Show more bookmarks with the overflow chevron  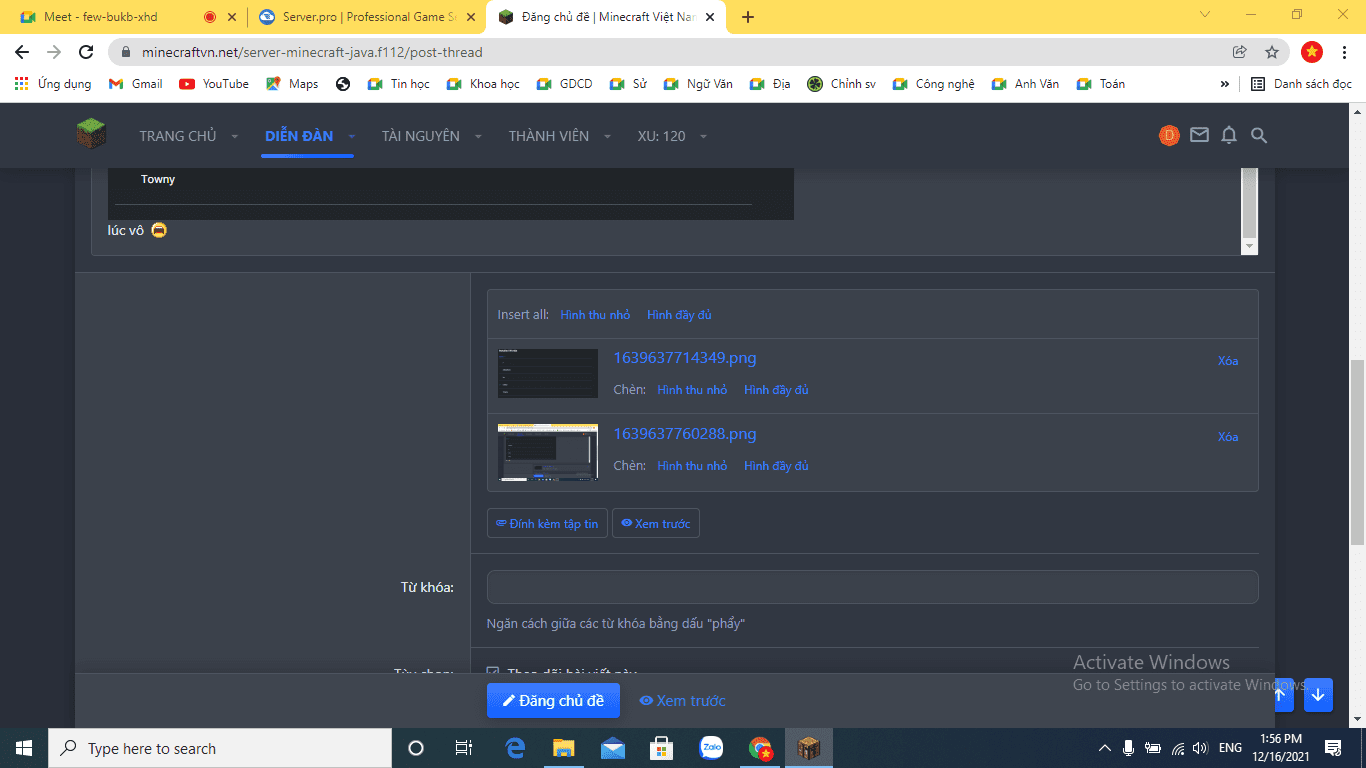tap(1225, 84)
